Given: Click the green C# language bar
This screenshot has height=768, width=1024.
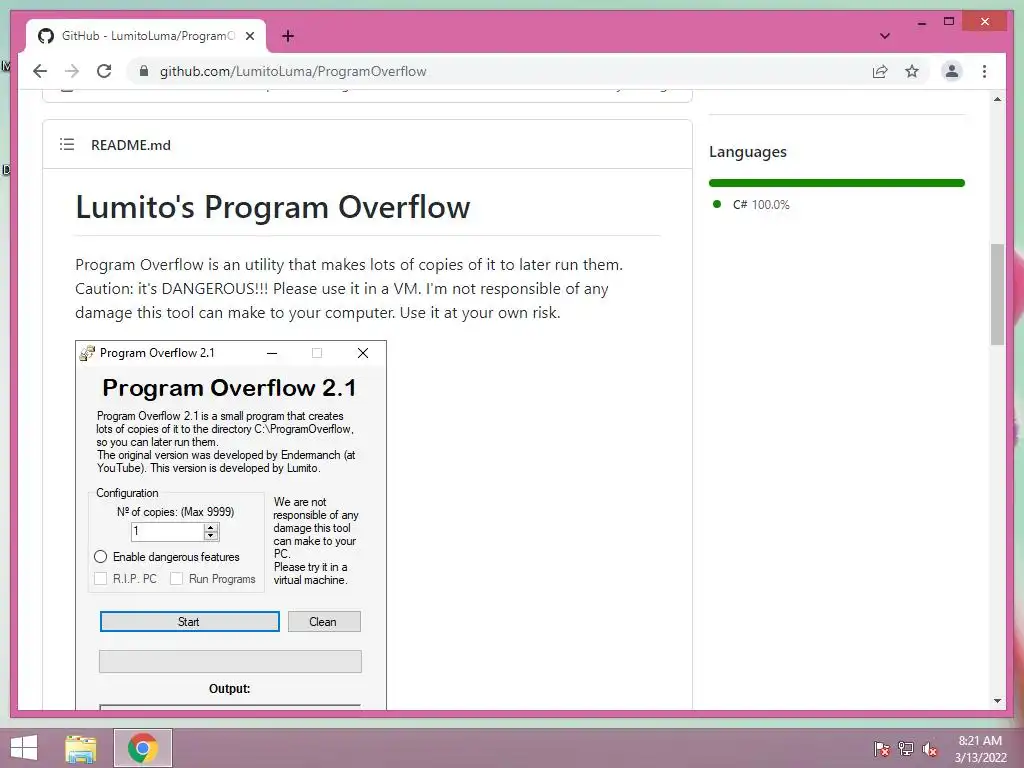Looking at the screenshot, I should click(837, 183).
